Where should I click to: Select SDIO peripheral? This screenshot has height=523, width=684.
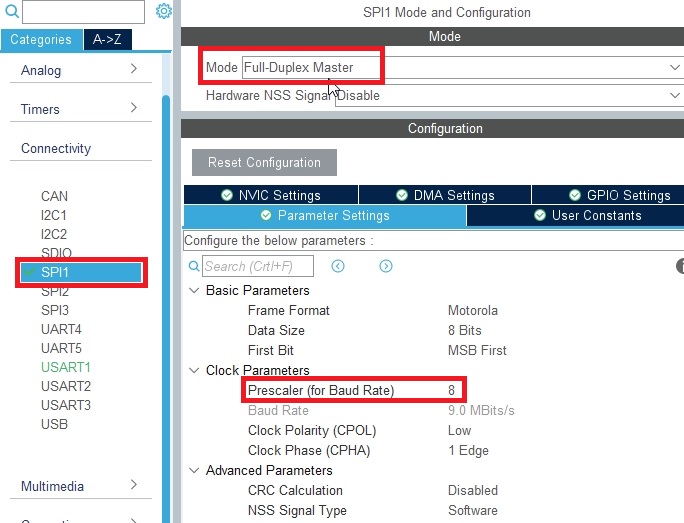pyautogui.click(x=56, y=253)
